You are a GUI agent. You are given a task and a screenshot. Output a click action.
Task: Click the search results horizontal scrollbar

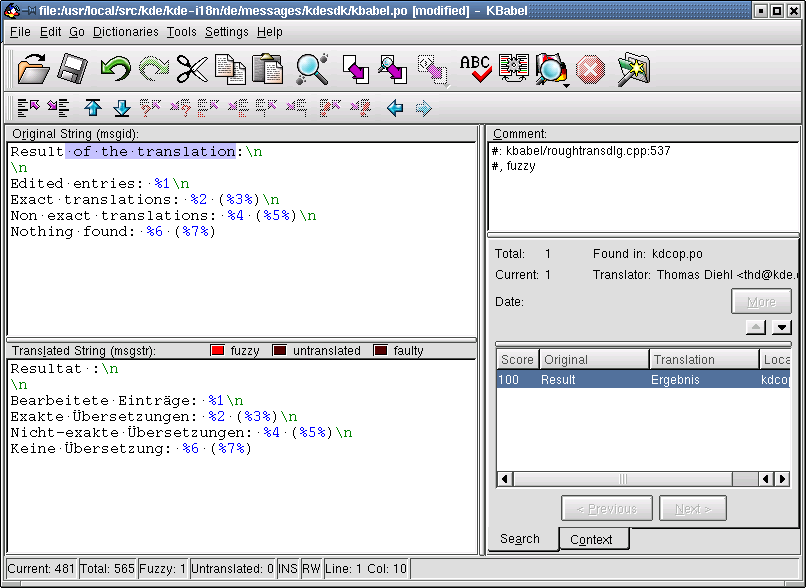pyautogui.click(x=630, y=479)
